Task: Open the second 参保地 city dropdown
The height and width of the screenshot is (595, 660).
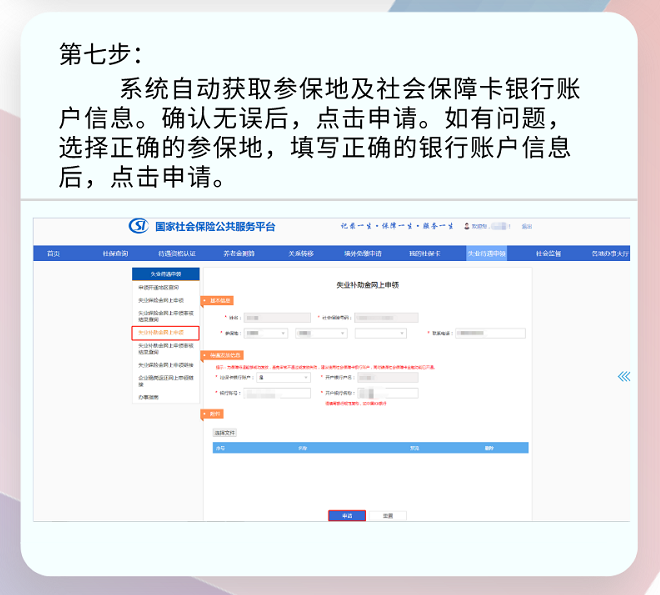Action: (321, 333)
